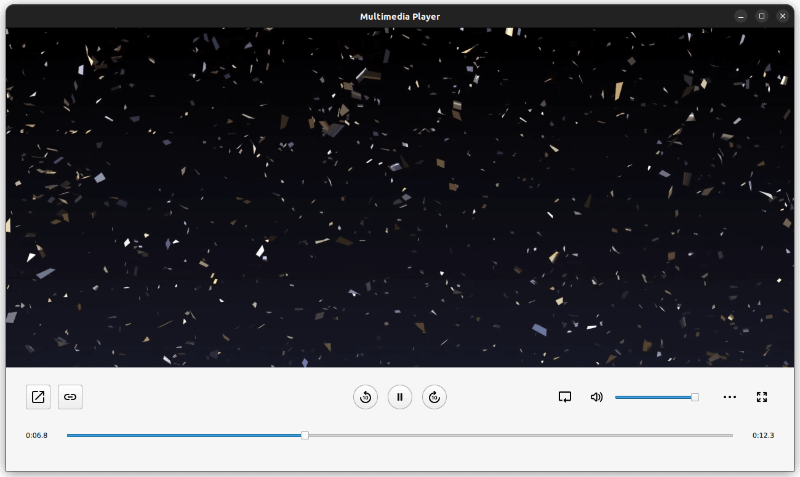Close the Multimedia Player window
The width and height of the screenshot is (800, 477).
781,16
